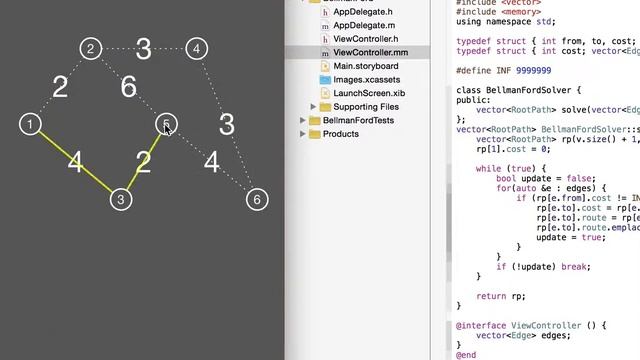Click the edge weight 6 between nodes 2 and 5
640x360 pixels.
point(129,87)
